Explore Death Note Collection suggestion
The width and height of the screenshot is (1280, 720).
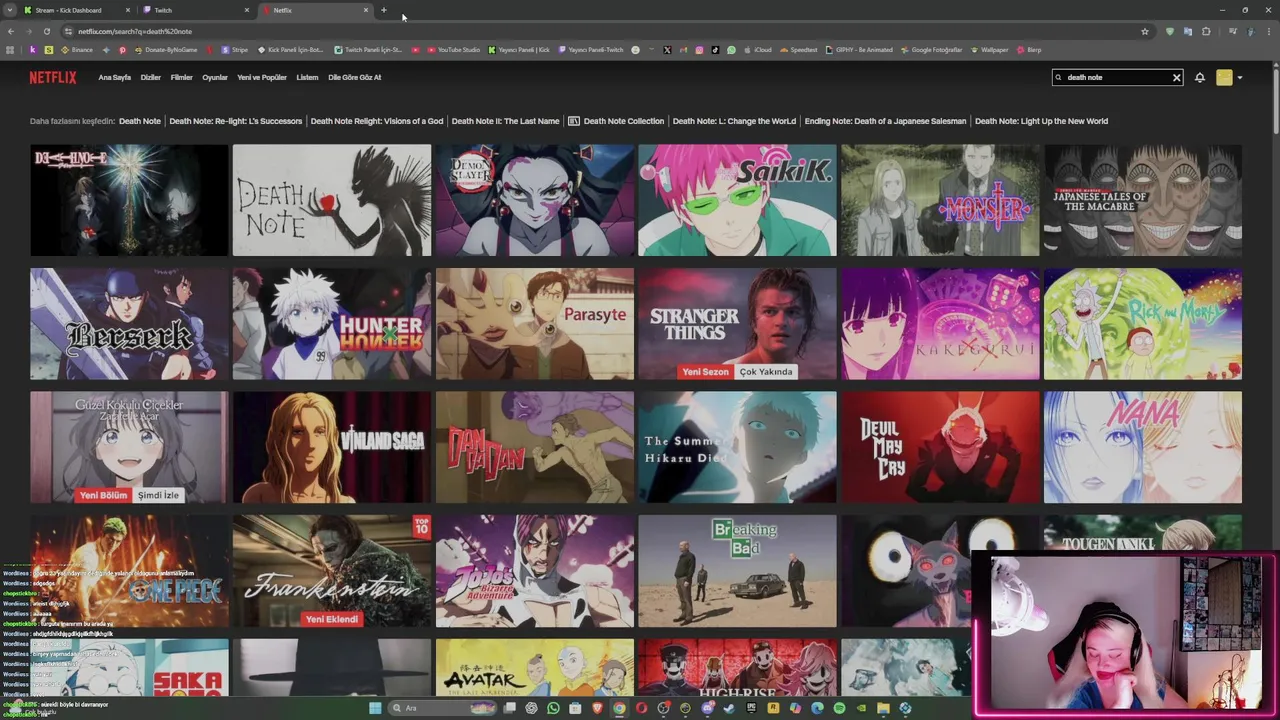click(616, 121)
